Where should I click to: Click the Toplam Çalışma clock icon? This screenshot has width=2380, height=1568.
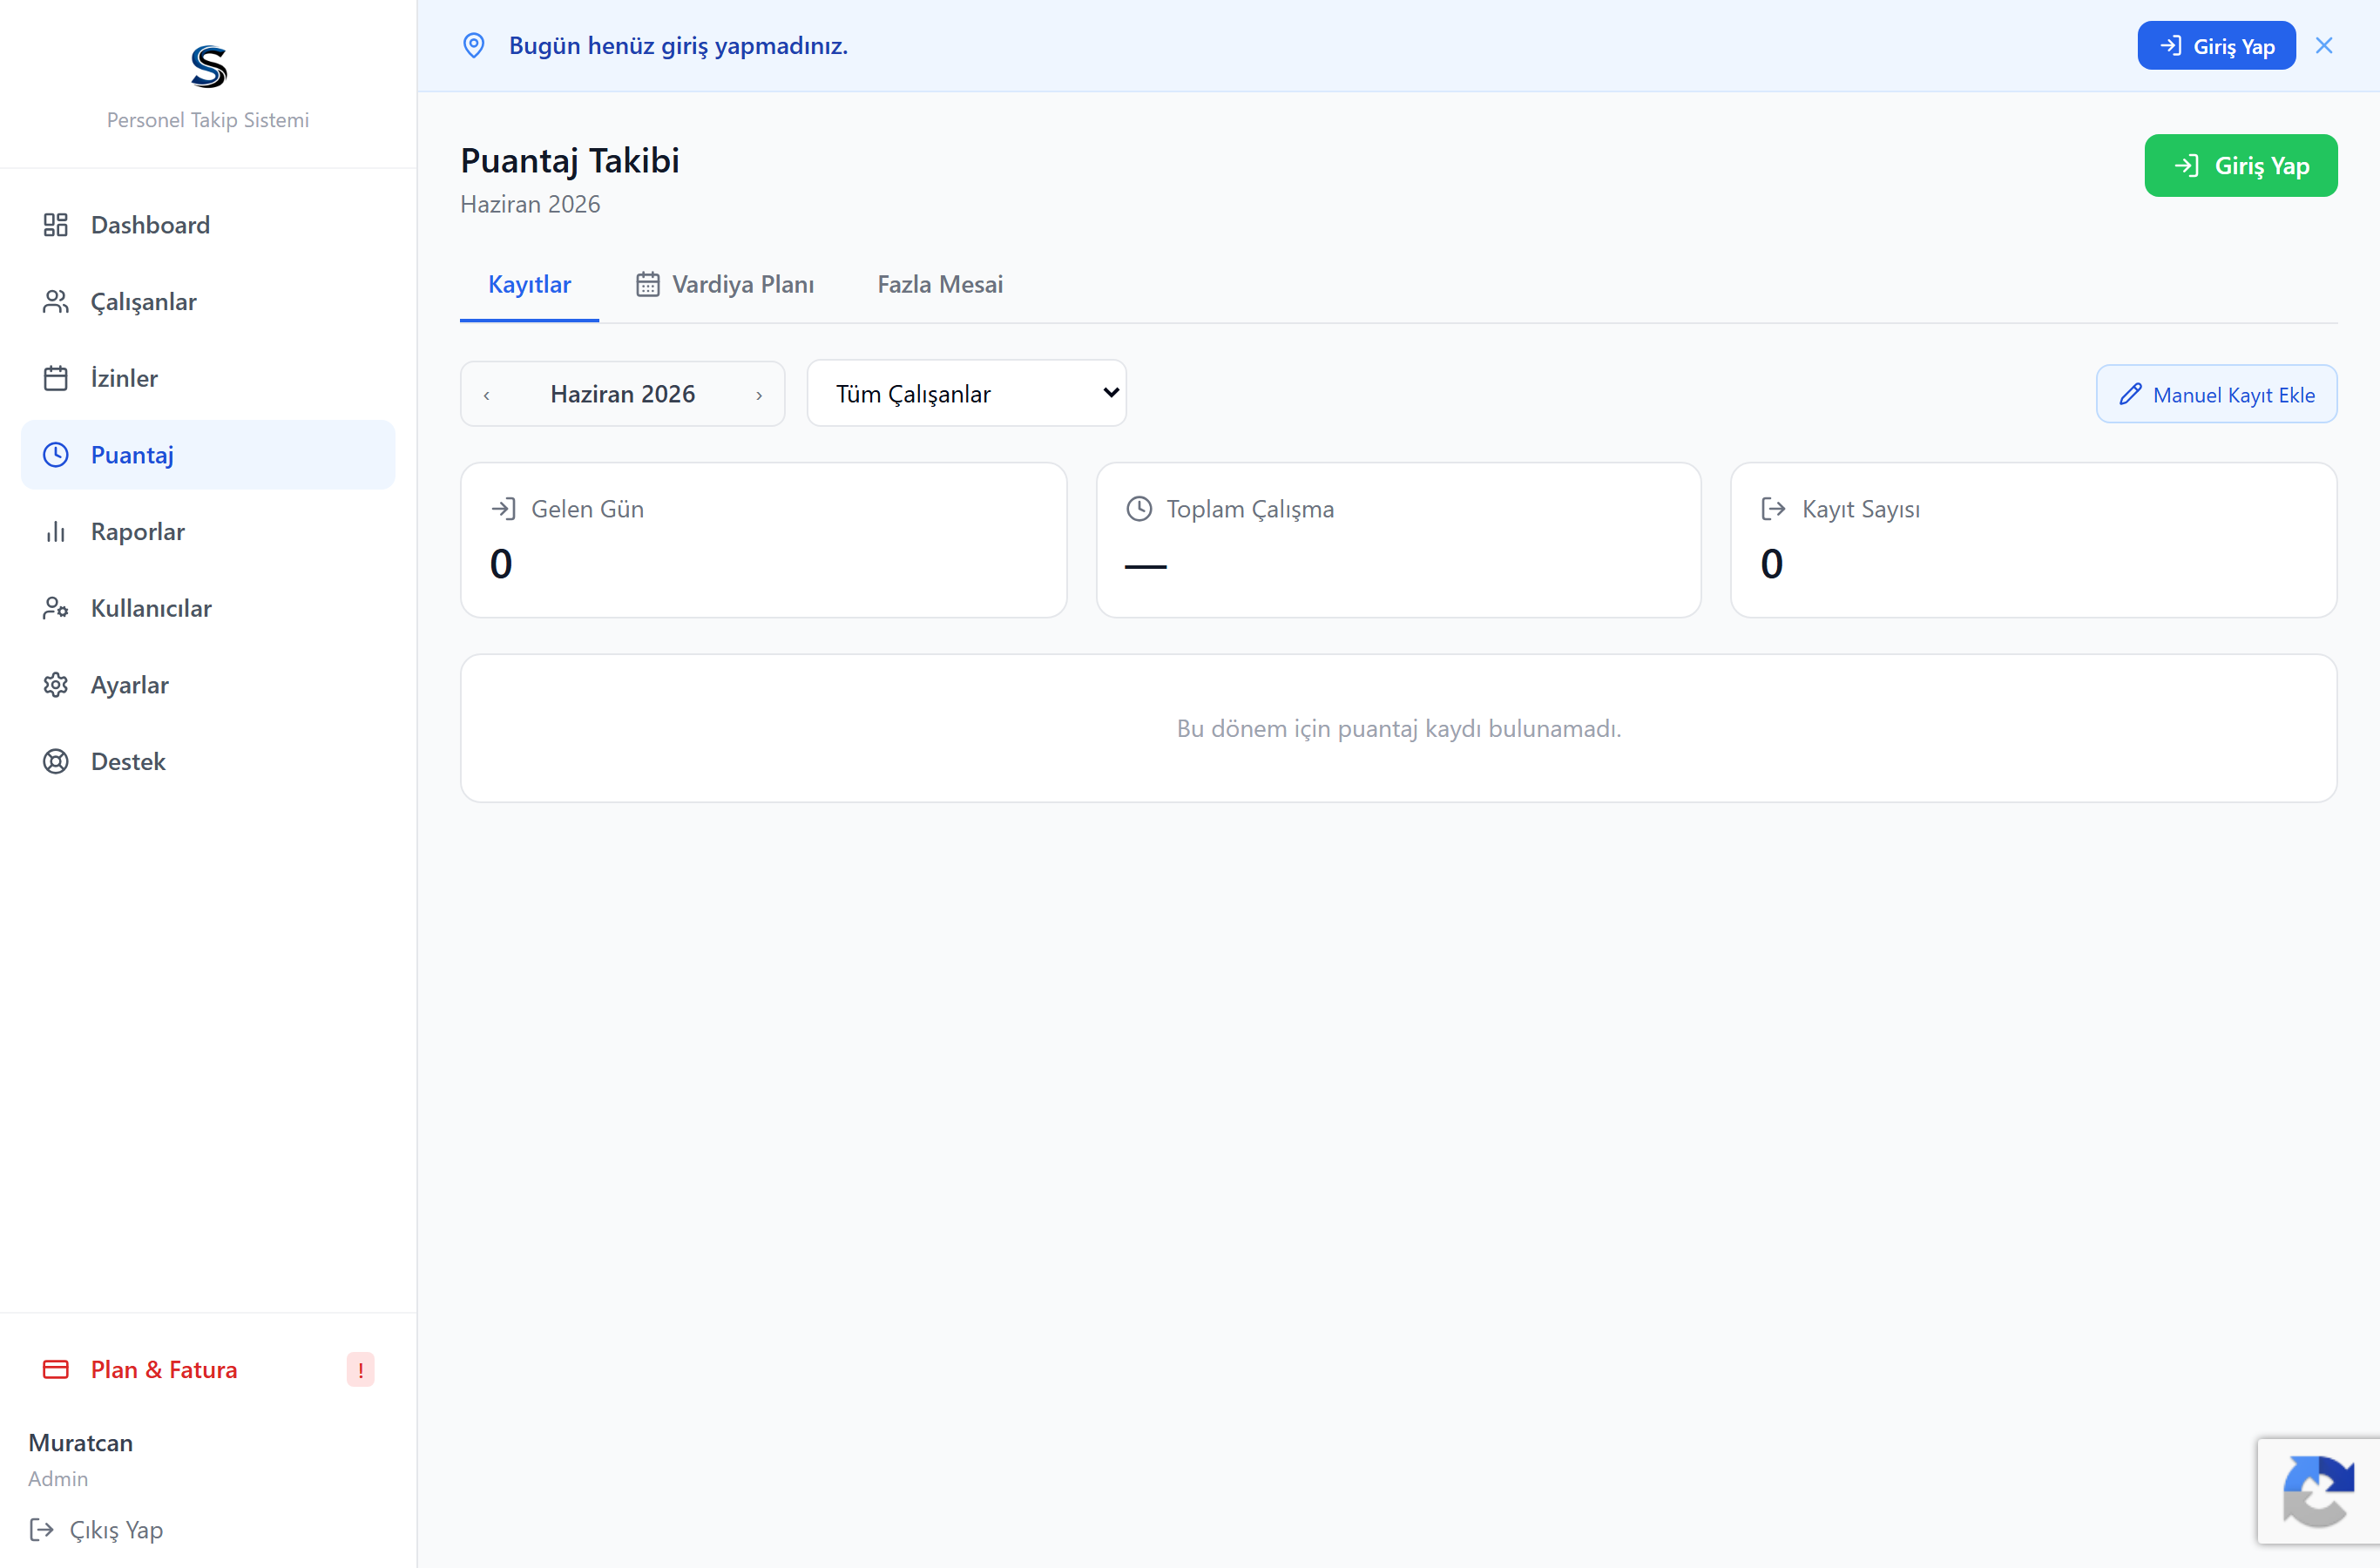(1139, 509)
